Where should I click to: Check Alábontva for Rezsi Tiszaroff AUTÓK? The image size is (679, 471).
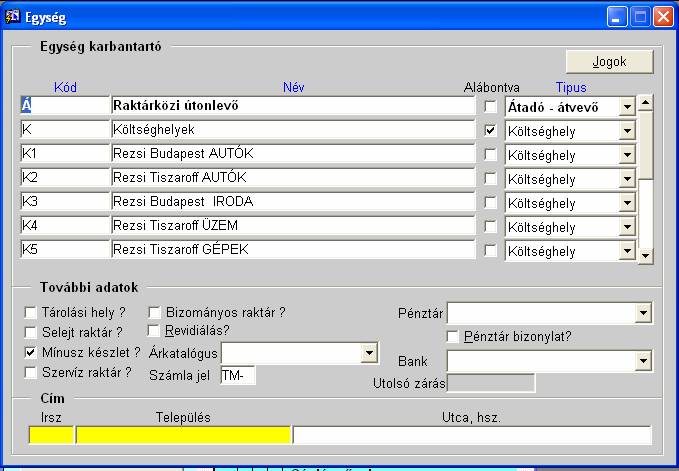(490, 178)
